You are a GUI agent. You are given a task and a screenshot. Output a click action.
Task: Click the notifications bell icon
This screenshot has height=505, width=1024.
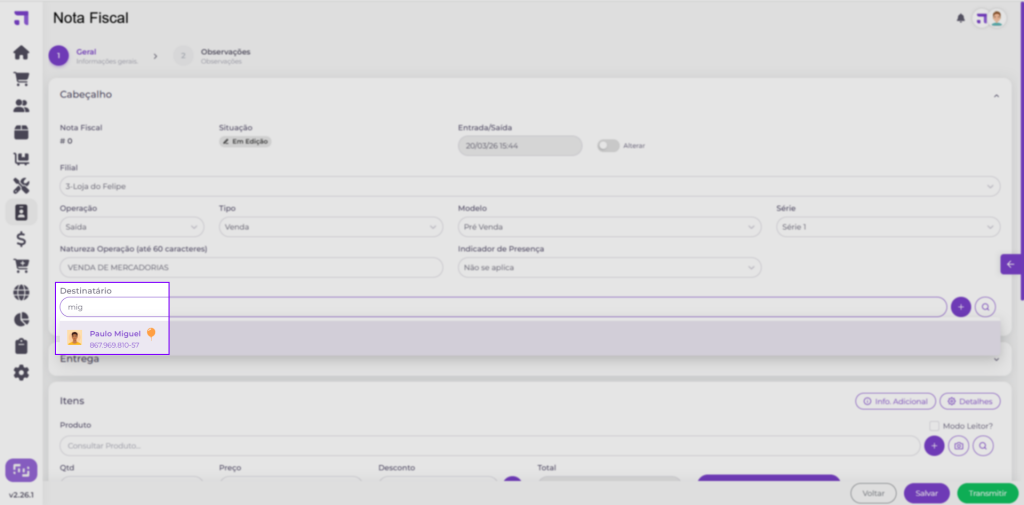(x=961, y=18)
